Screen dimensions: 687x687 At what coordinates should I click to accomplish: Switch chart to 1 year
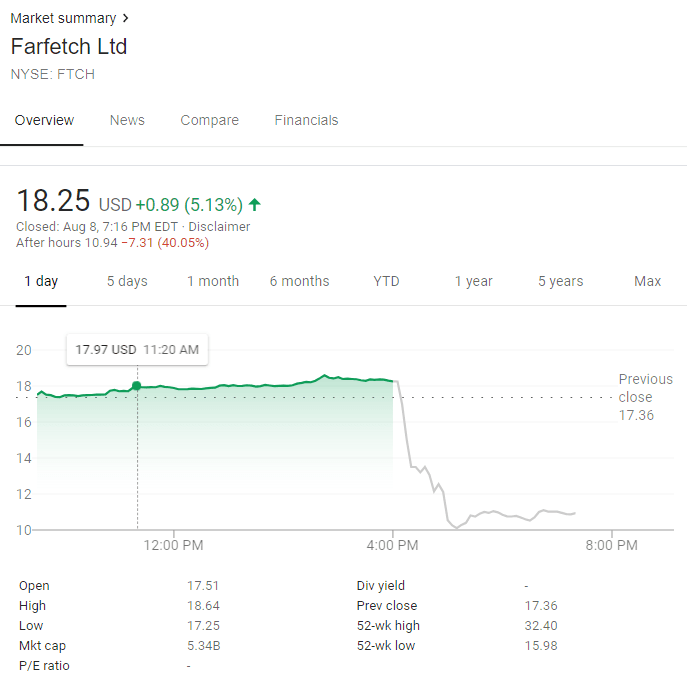point(473,281)
